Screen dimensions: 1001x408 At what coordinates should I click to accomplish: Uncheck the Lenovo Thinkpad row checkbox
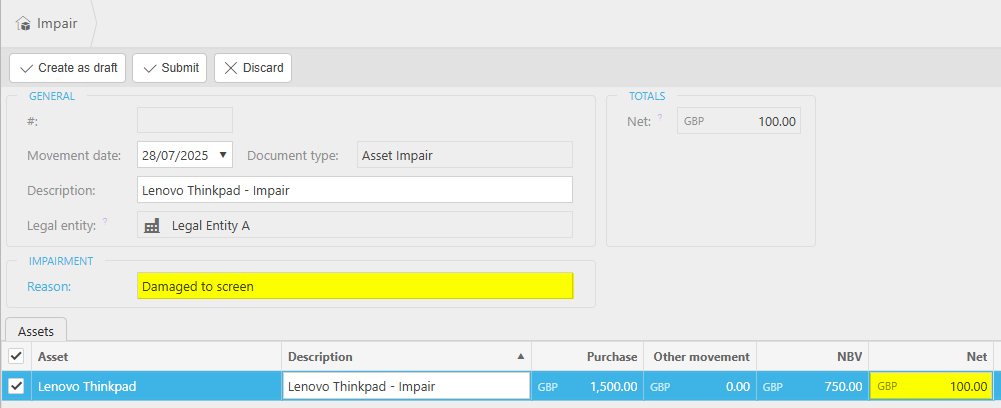tap(16, 386)
